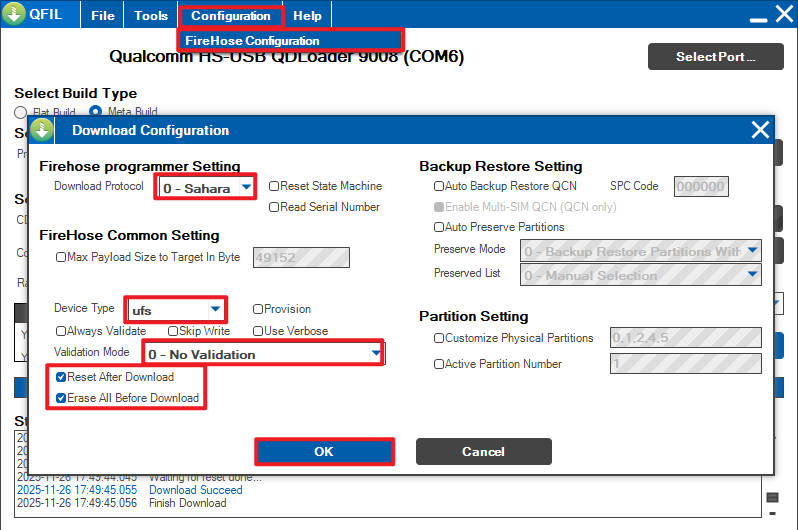Click the Download Configuration dialog green icon

[x=42, y=130]
